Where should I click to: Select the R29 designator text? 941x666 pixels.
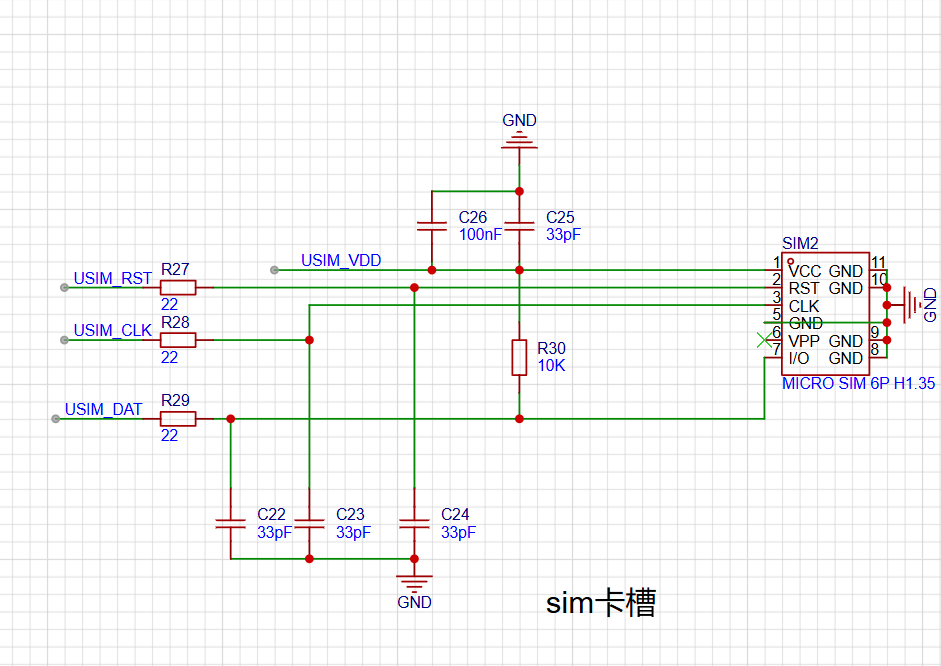(175, 400)
